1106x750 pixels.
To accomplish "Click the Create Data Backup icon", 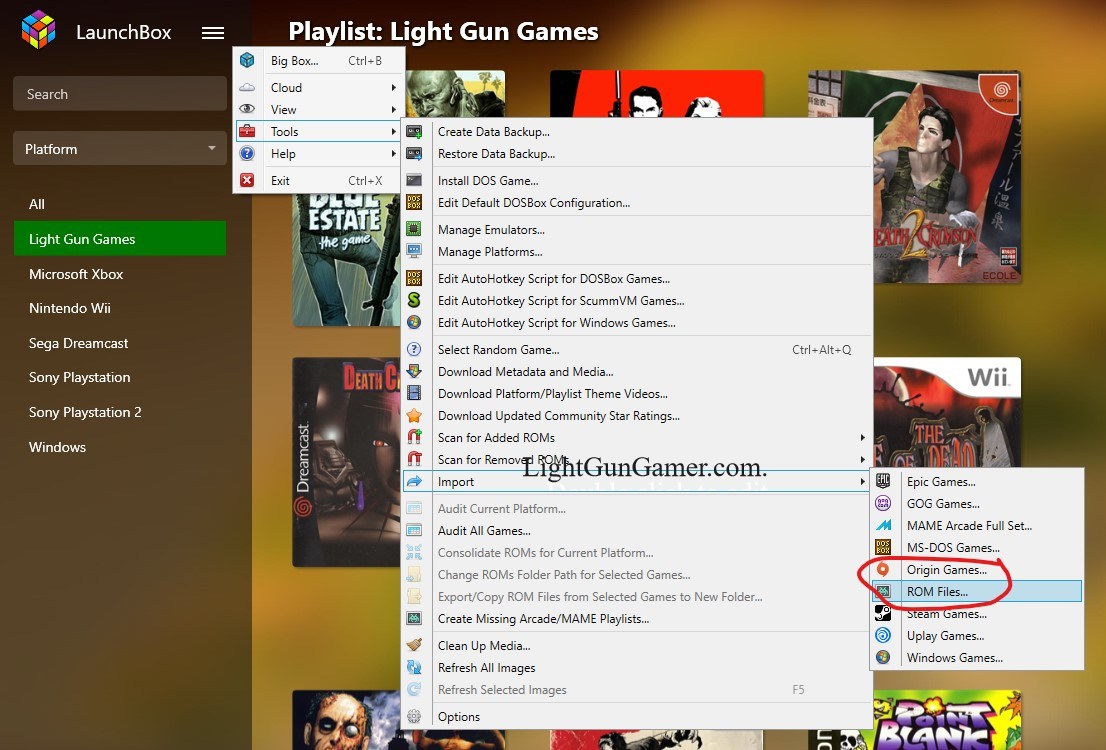I will pyautogui.click(x=414, y=132).
